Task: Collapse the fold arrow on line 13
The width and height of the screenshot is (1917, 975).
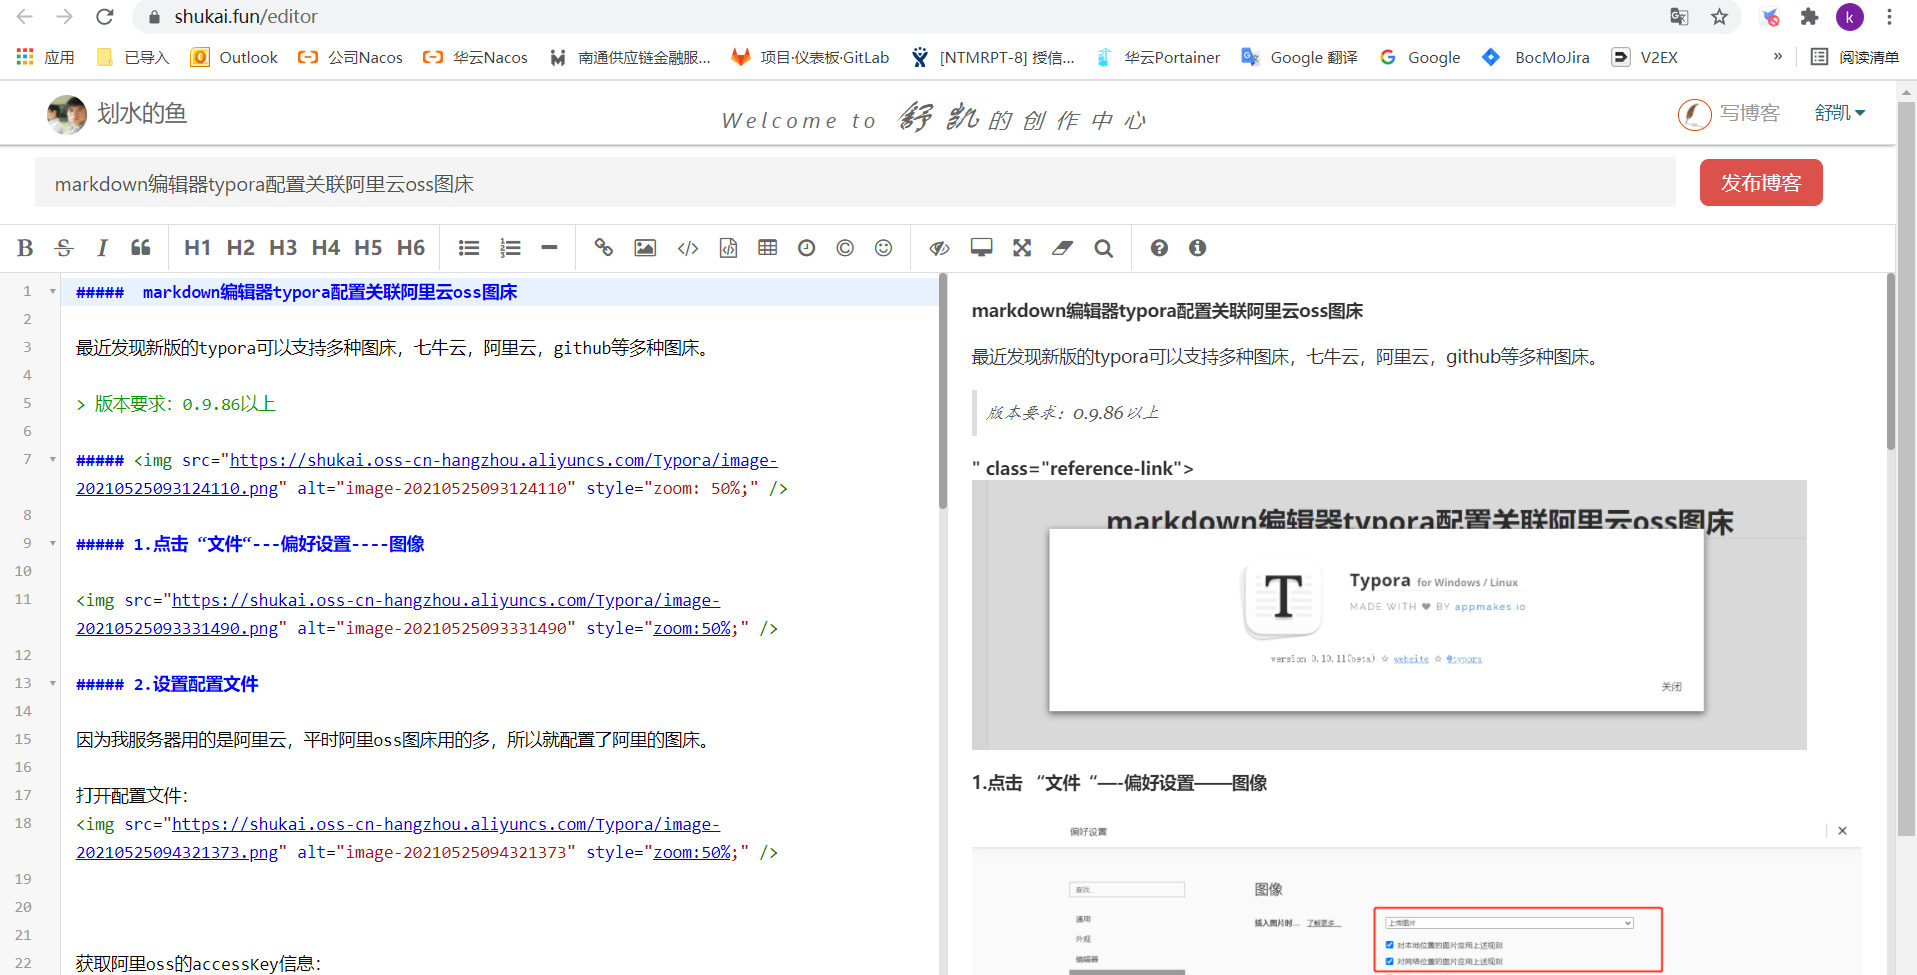Action: click(x=52, y=684)
